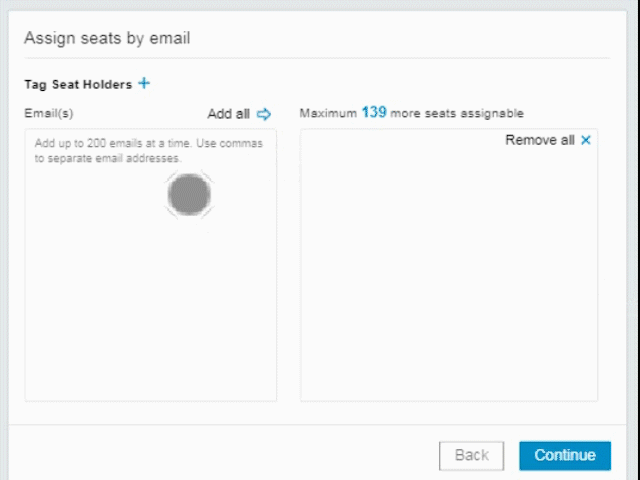This screenshot has height=480, width=640.
Task: Click the Email(s) field label
Action: coord(49,114)
